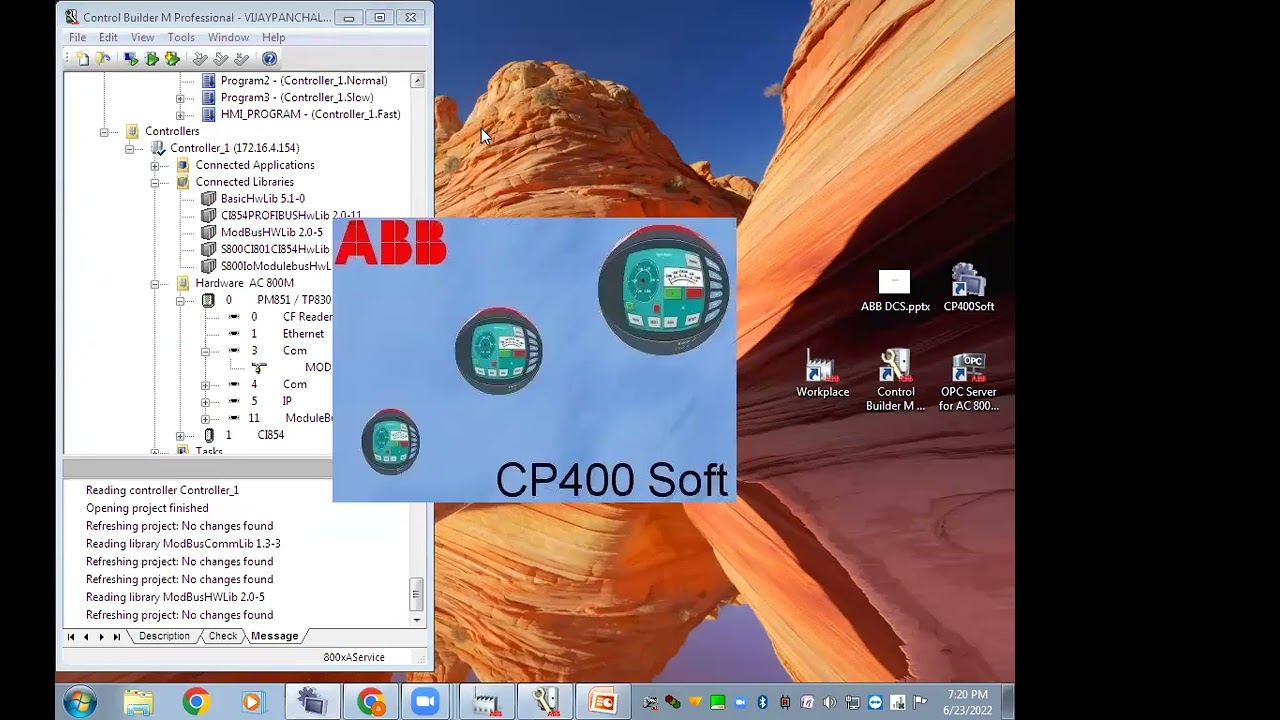Switch to the Message tab
Viewport: 1280px width, 720px height.
pyautogui.click(x=274, y=636)
